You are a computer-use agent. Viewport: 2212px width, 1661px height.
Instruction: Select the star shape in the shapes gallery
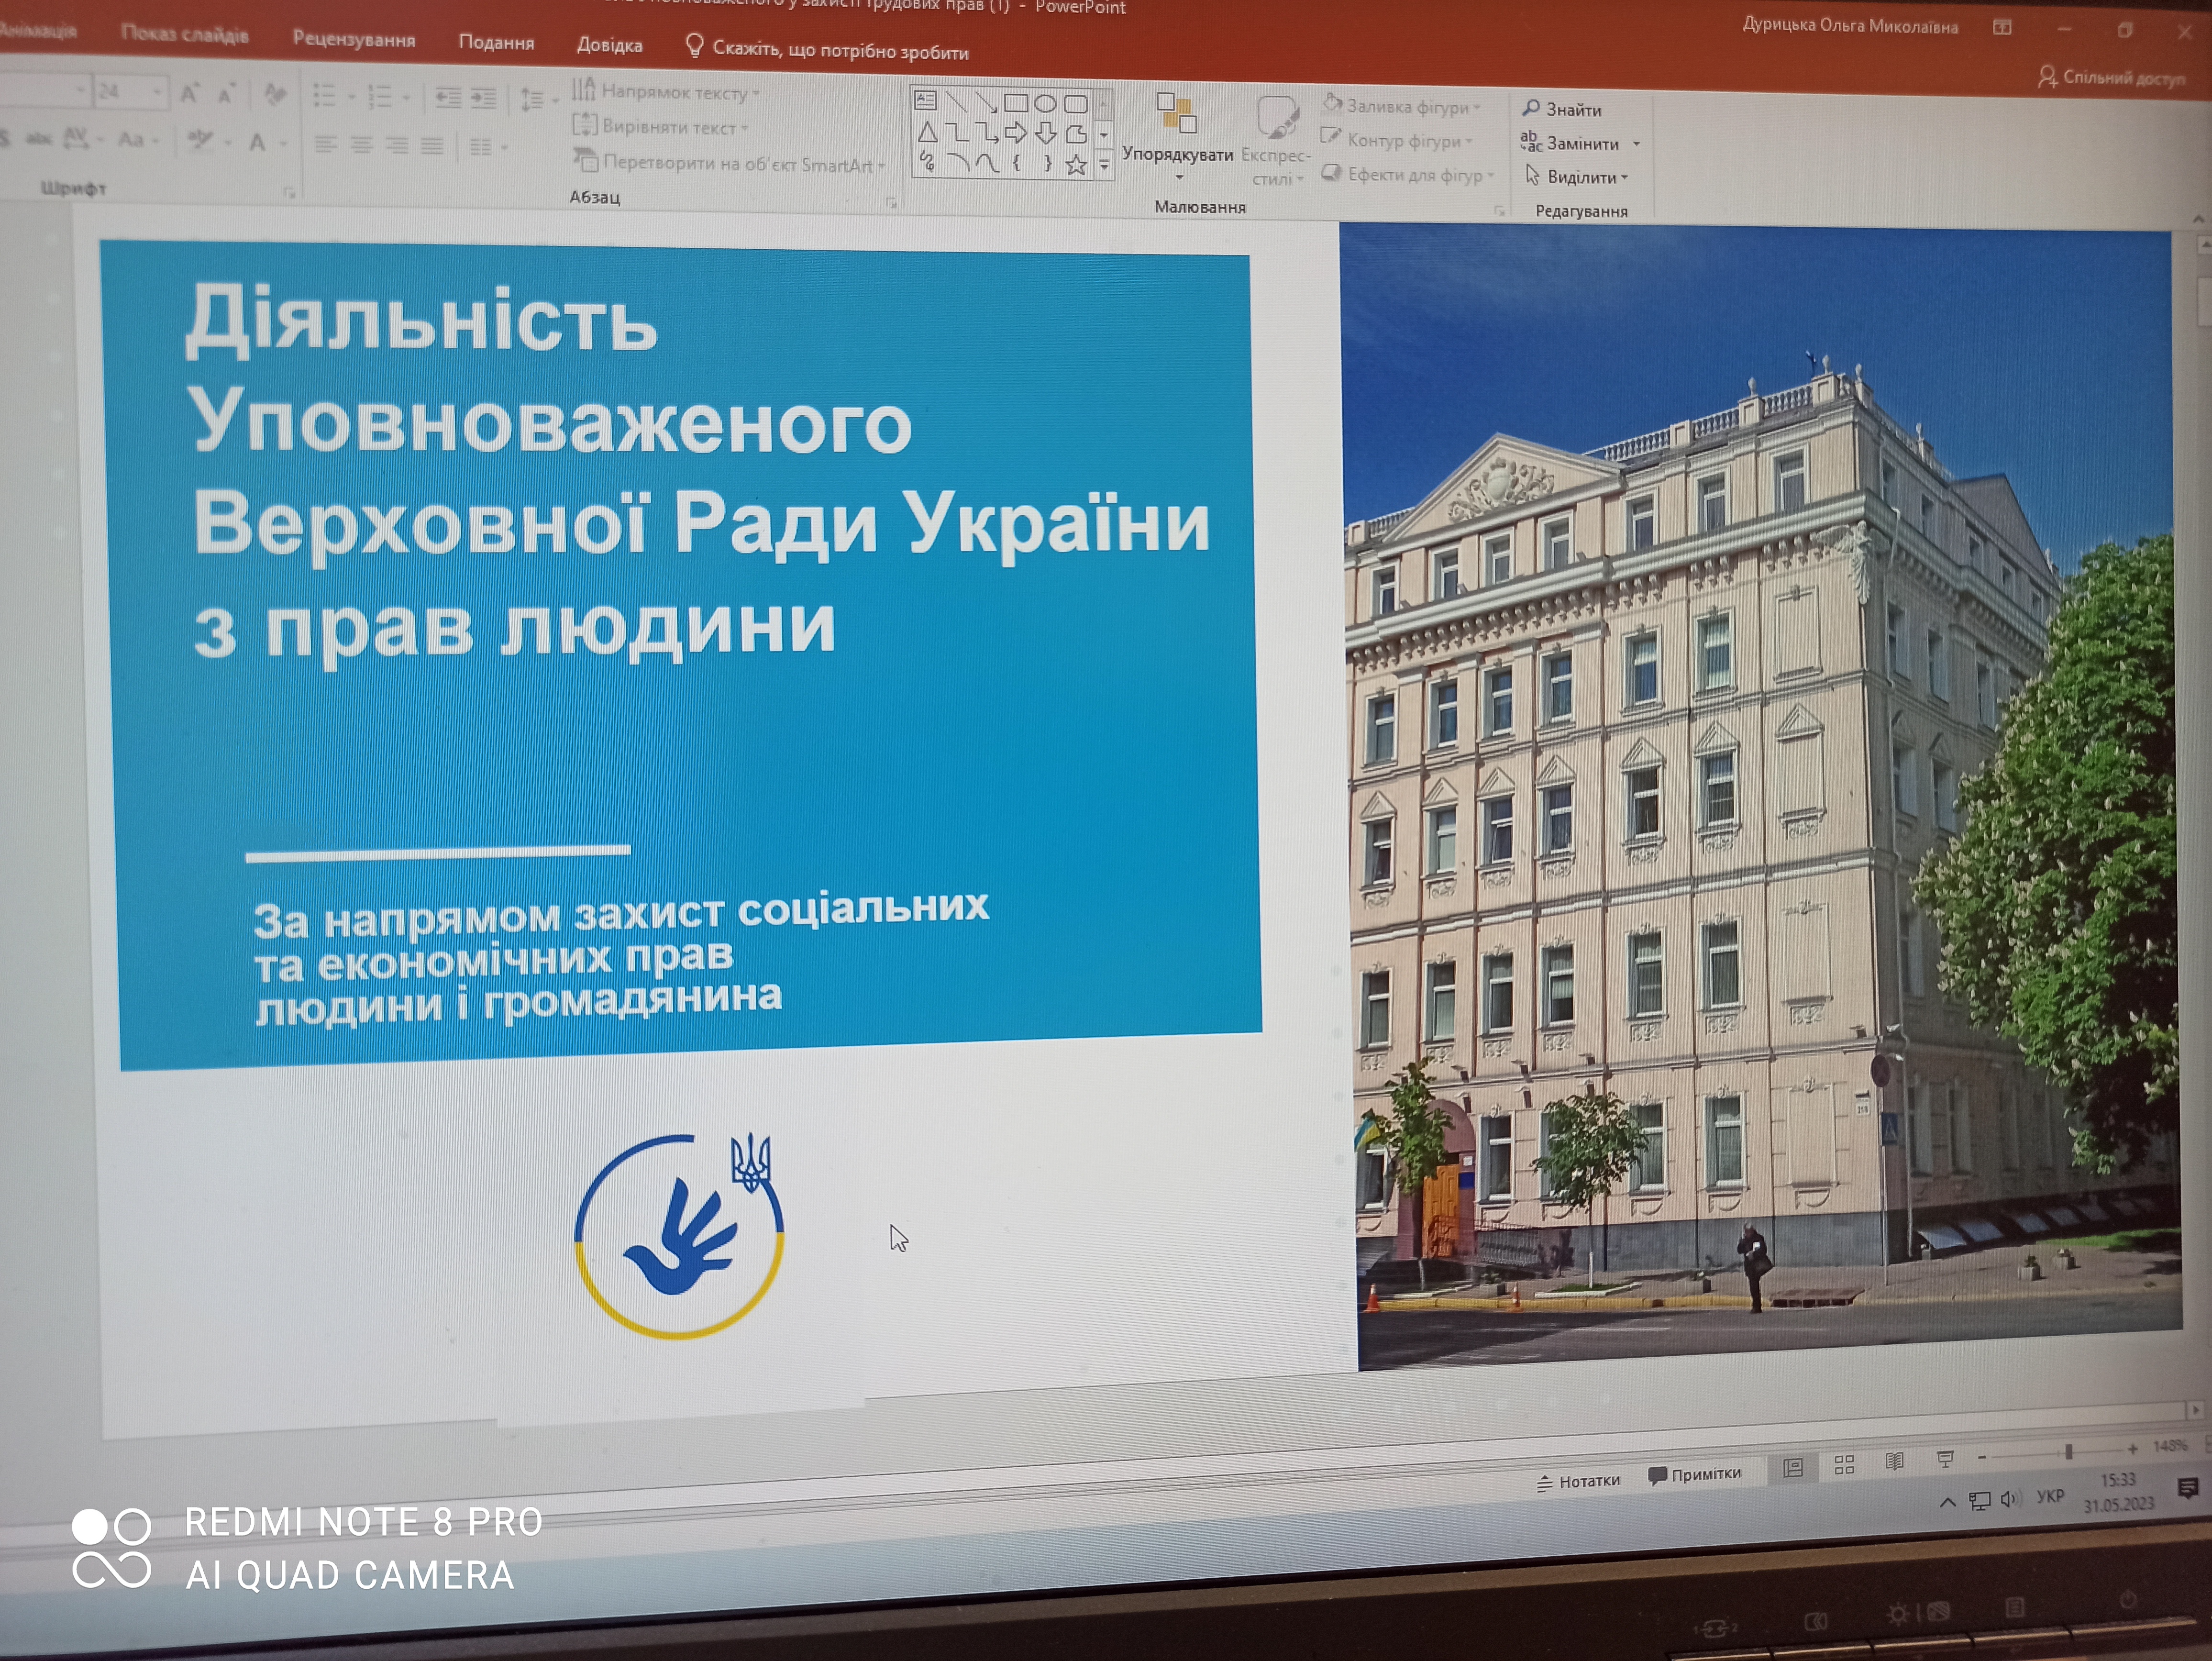[x=1076, y=165]
